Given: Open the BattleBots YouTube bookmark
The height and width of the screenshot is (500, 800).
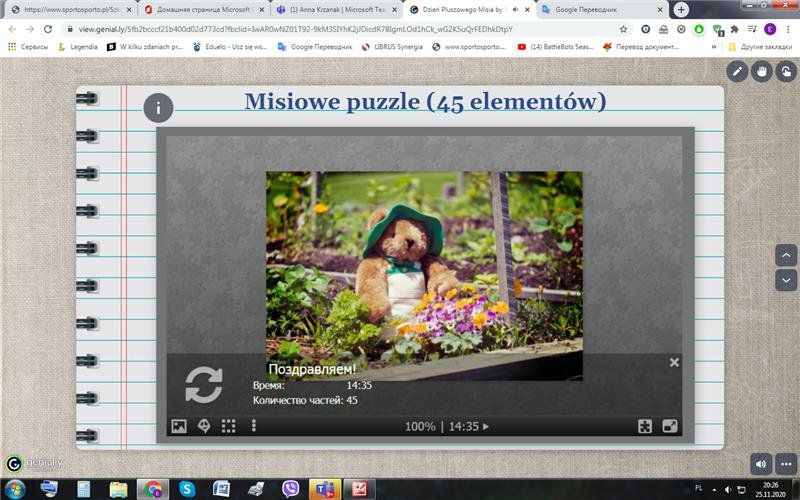Looking at the screenshot, I should tap(555, 46).
